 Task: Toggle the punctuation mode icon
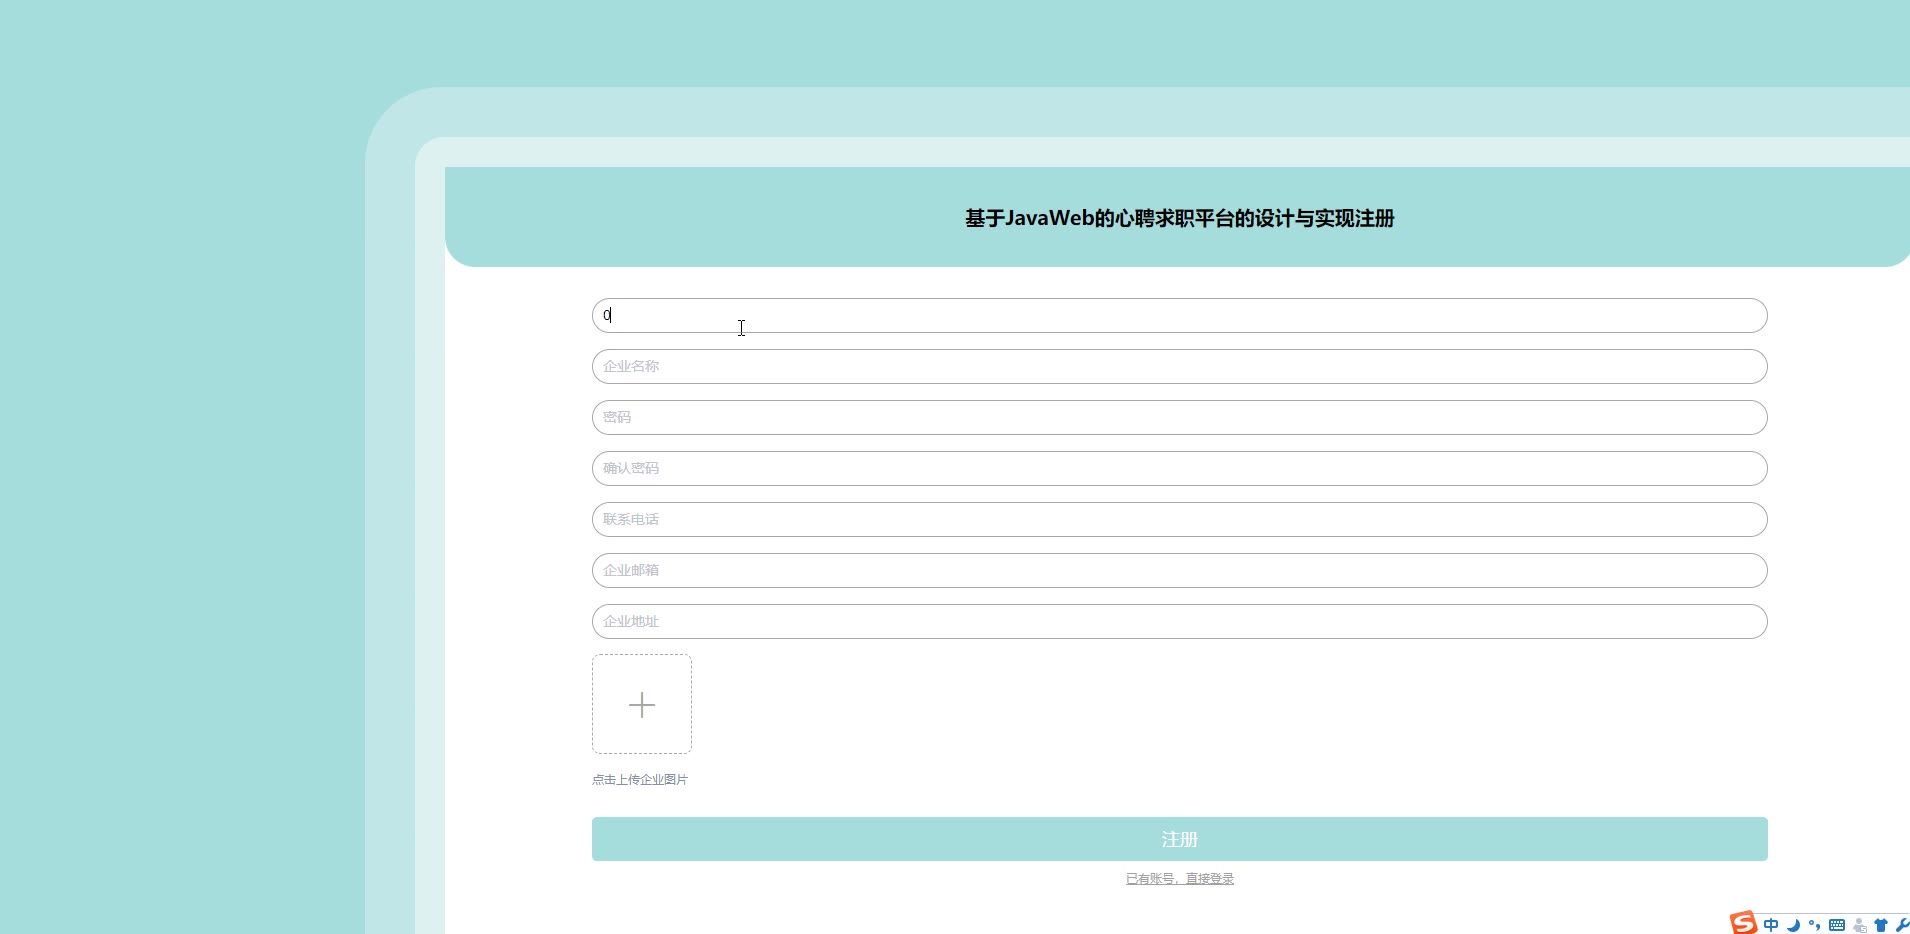(x=1815, y=925)
